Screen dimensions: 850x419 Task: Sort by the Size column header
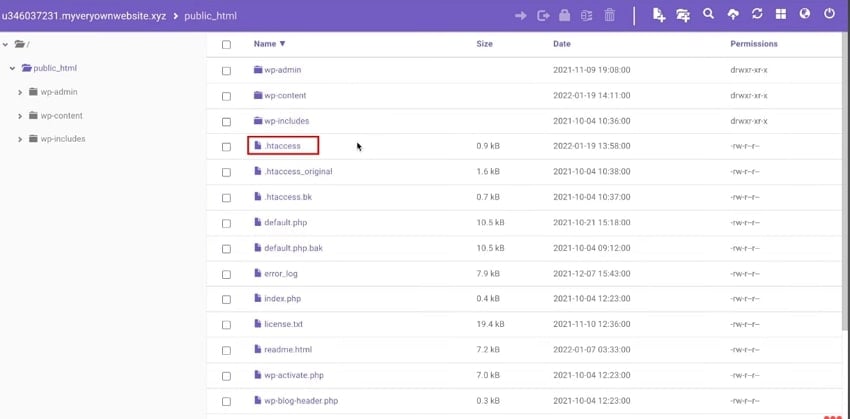point(484,44)
